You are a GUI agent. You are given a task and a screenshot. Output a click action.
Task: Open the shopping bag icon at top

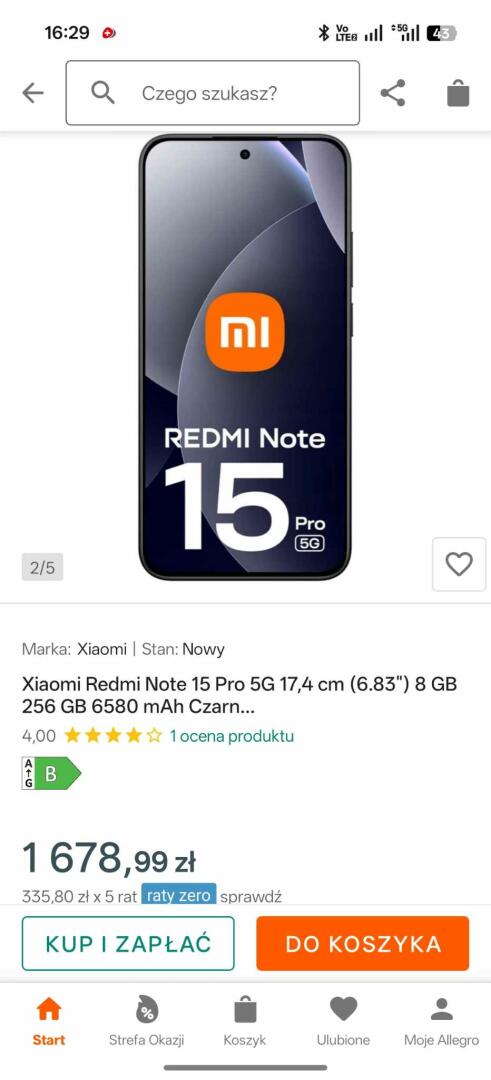458,93
